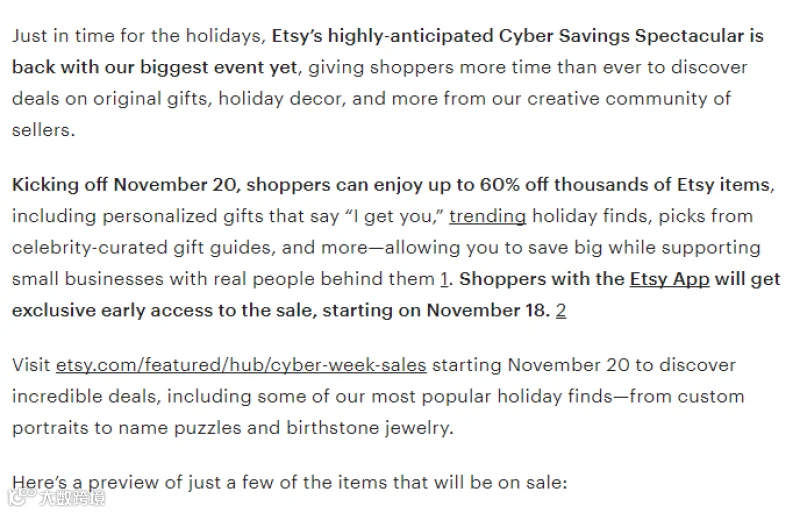
Task: Click the bold "60% off" text
Action: 514,185
